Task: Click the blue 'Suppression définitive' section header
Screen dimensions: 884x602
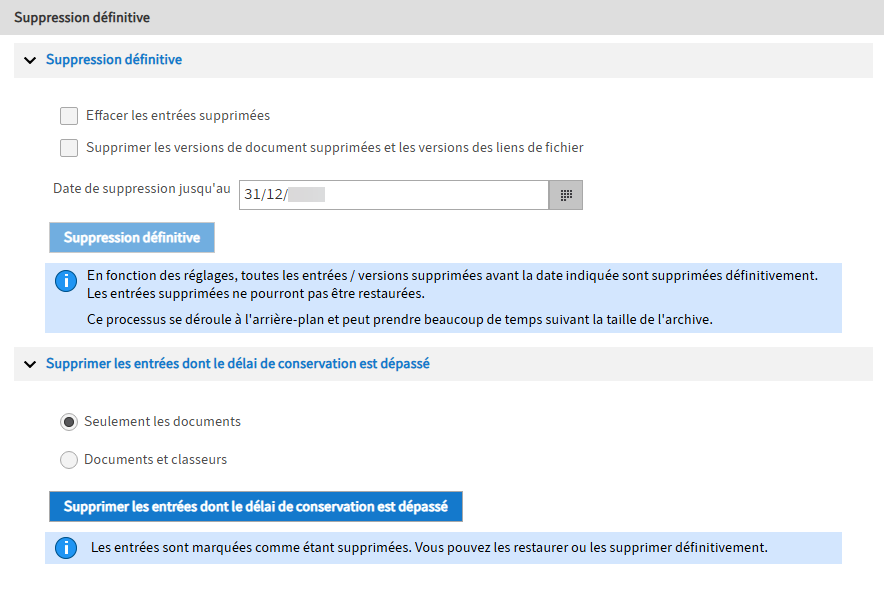Action: 113,60
